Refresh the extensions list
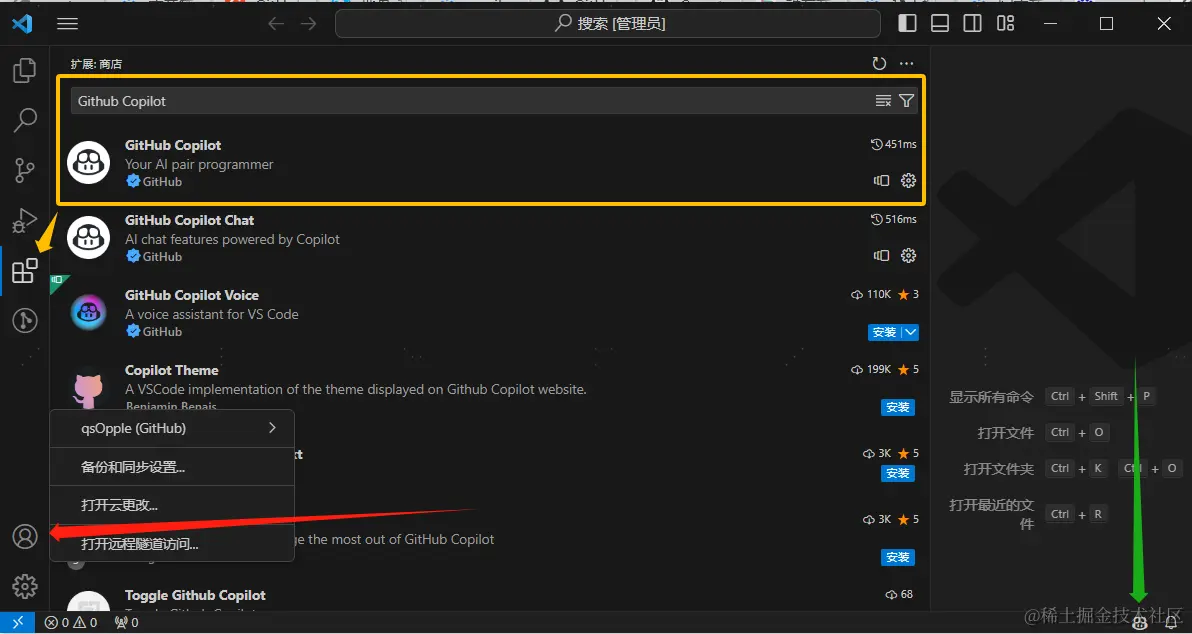1192x634 pixels. [880, 64]
